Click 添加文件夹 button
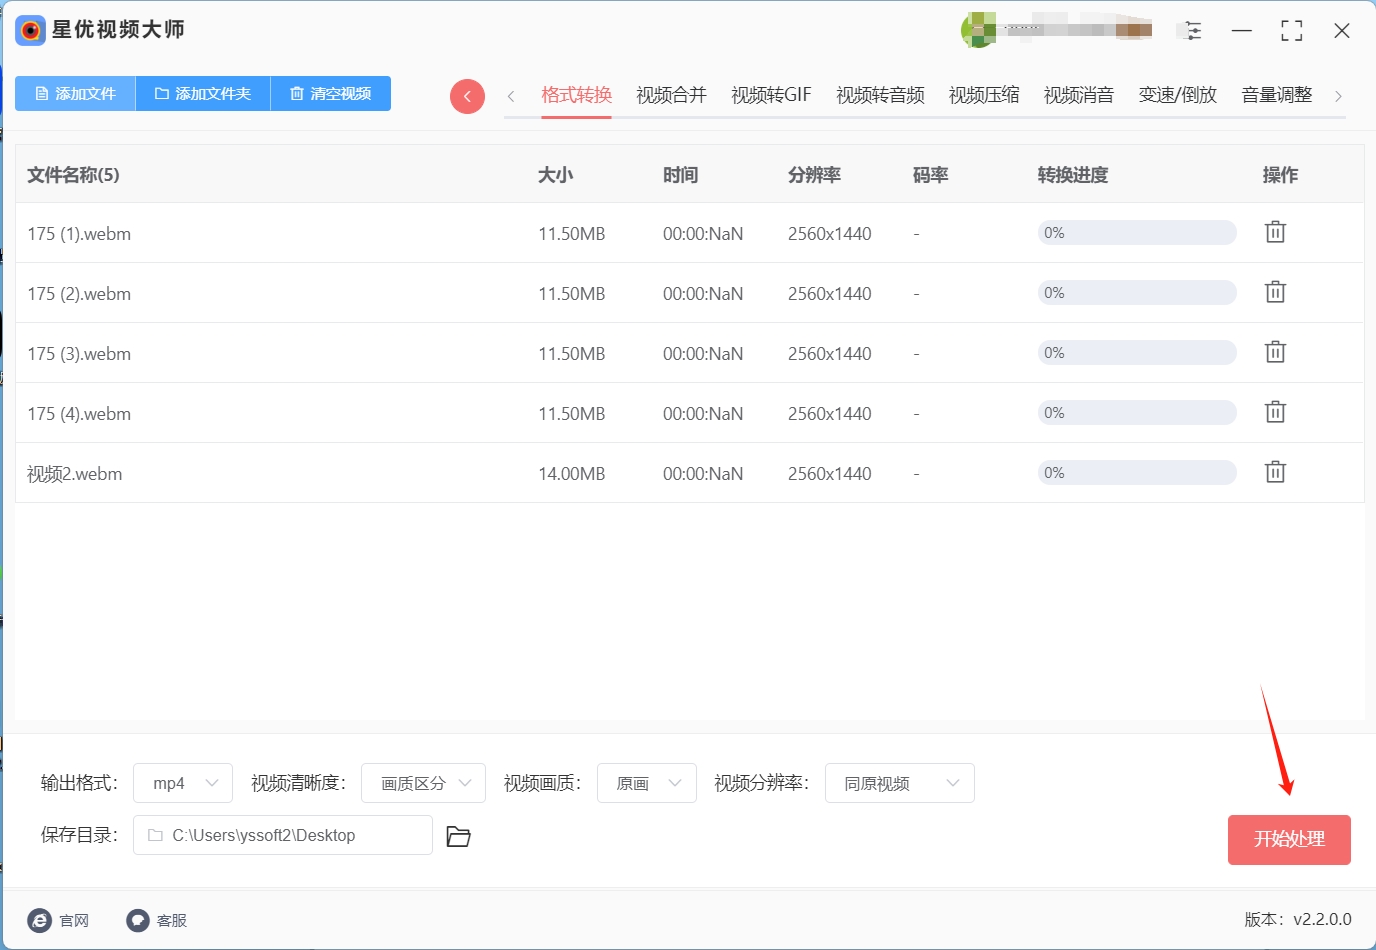 [203, 93]
